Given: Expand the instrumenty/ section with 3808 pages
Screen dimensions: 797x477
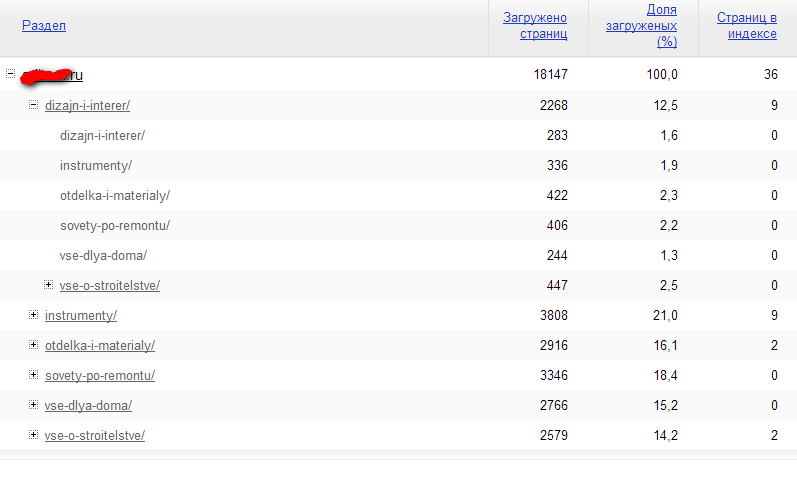Looking at the screenshot, I should point(33,315).
